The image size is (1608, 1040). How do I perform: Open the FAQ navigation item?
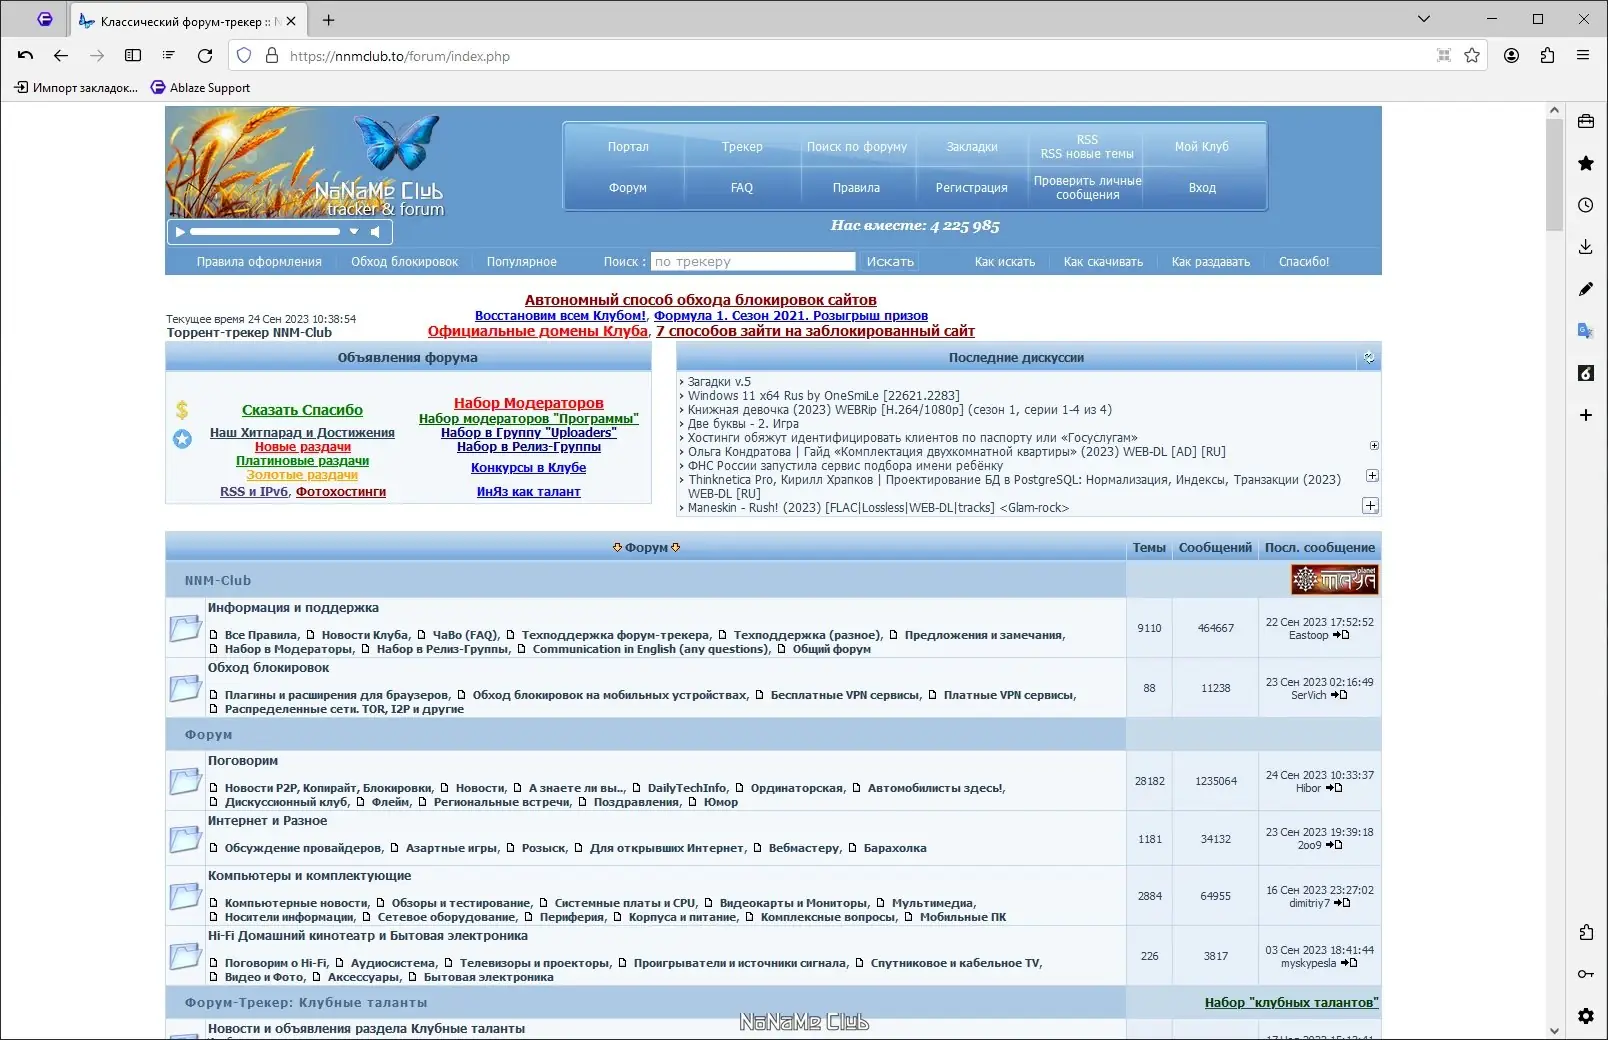point(742,188)
